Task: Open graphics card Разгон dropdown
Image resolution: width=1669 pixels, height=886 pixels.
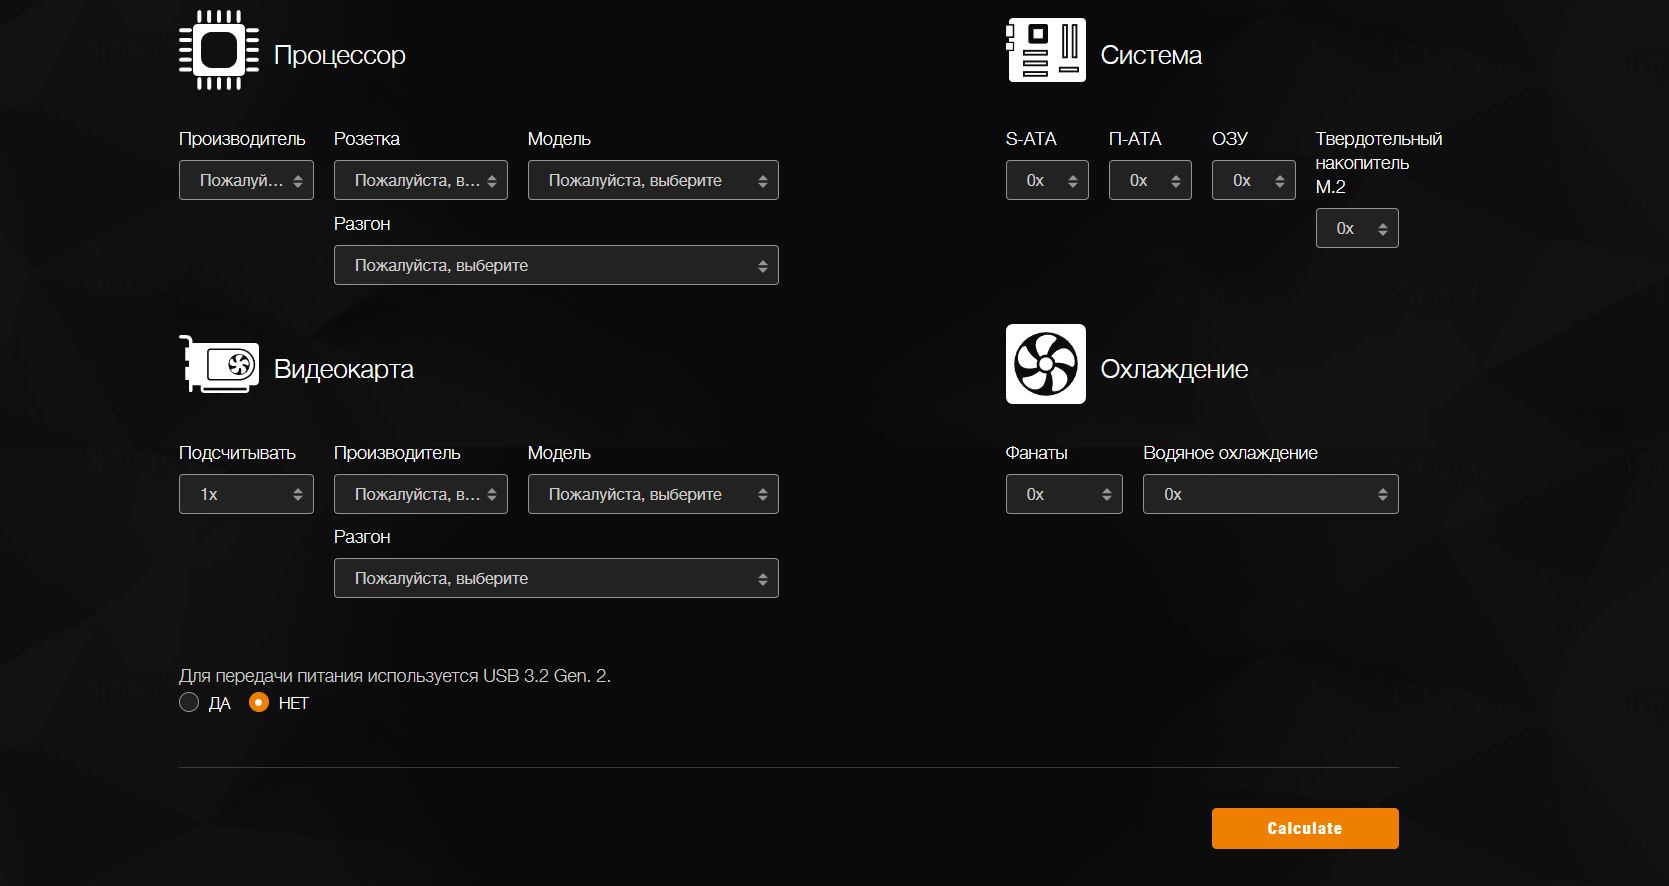Action: coord(556,578)
